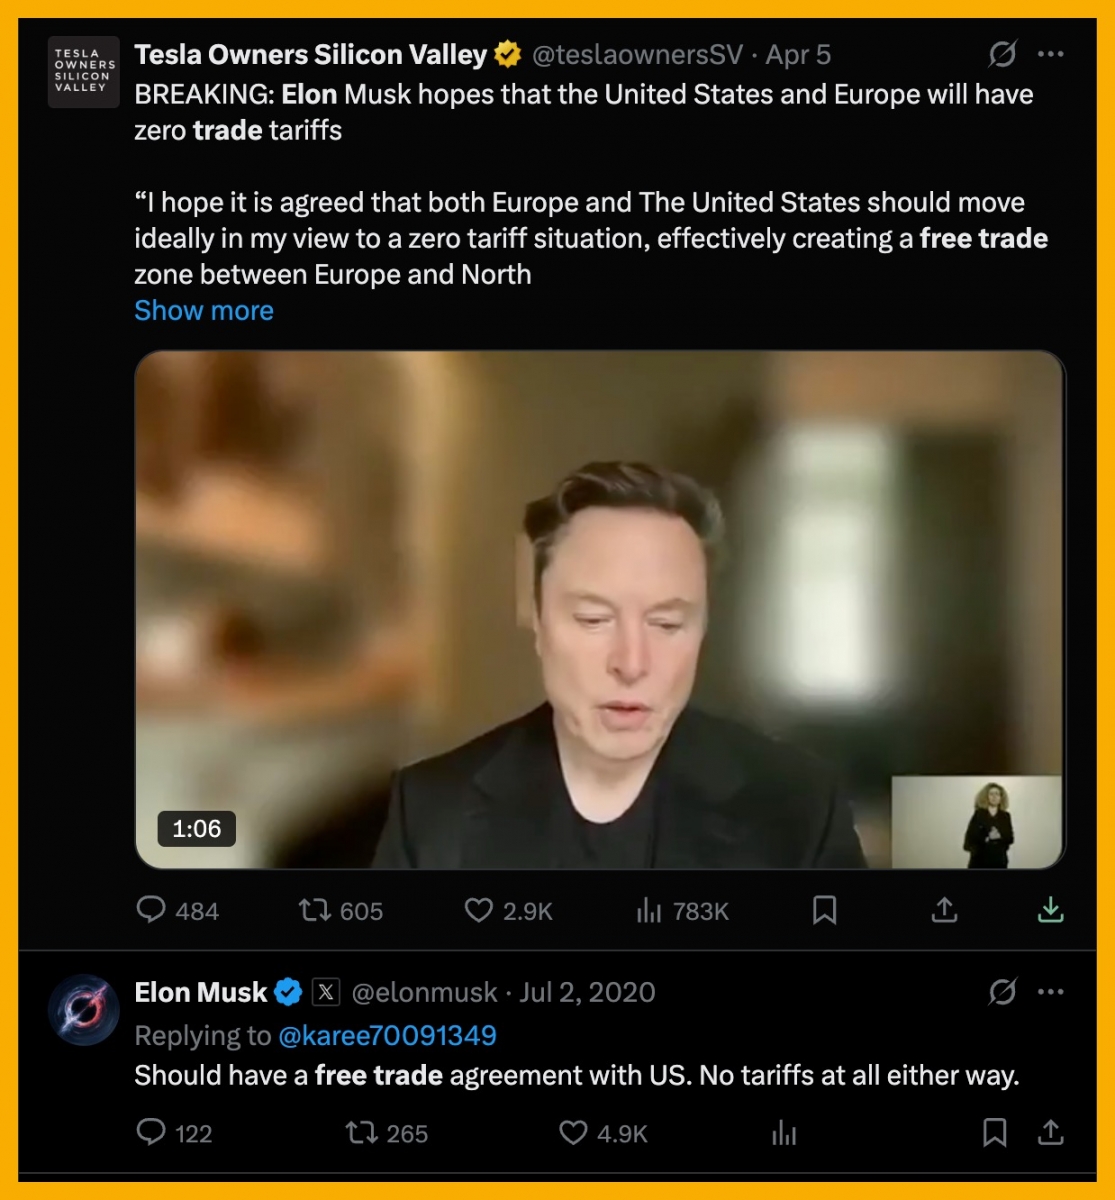Click the @karee70091349 mention link
Screen dimensions: 1115x1200
pos(387,1035)
